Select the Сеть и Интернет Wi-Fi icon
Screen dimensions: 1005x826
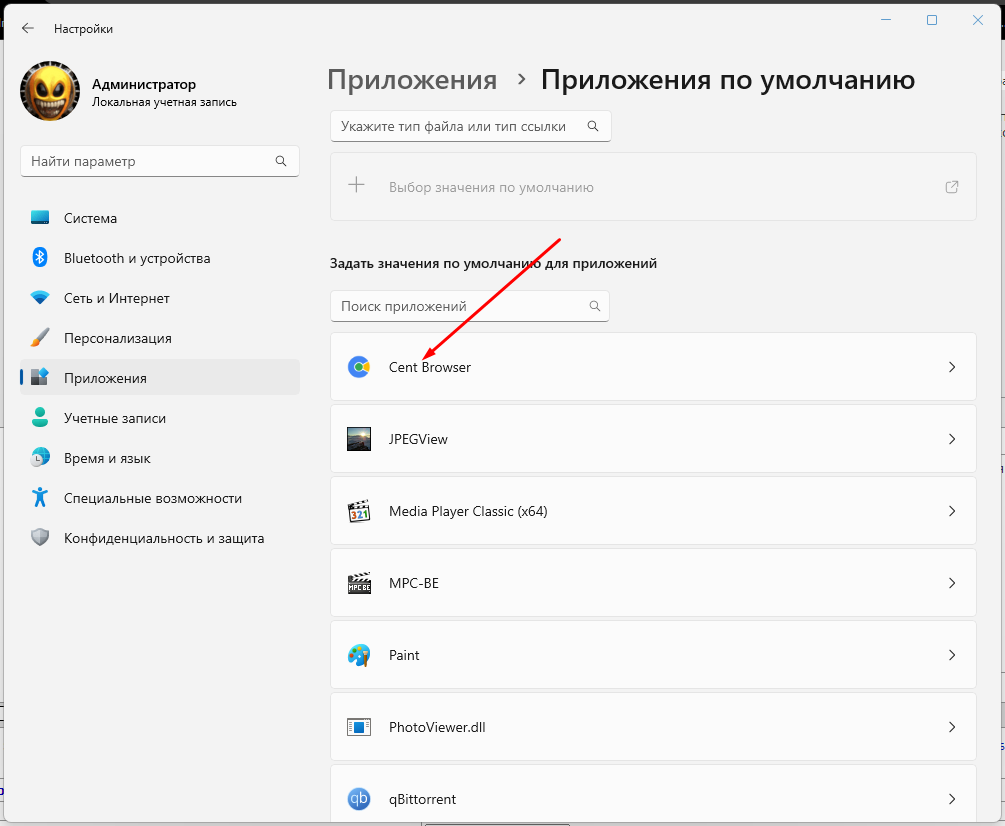tap(40, 298)
